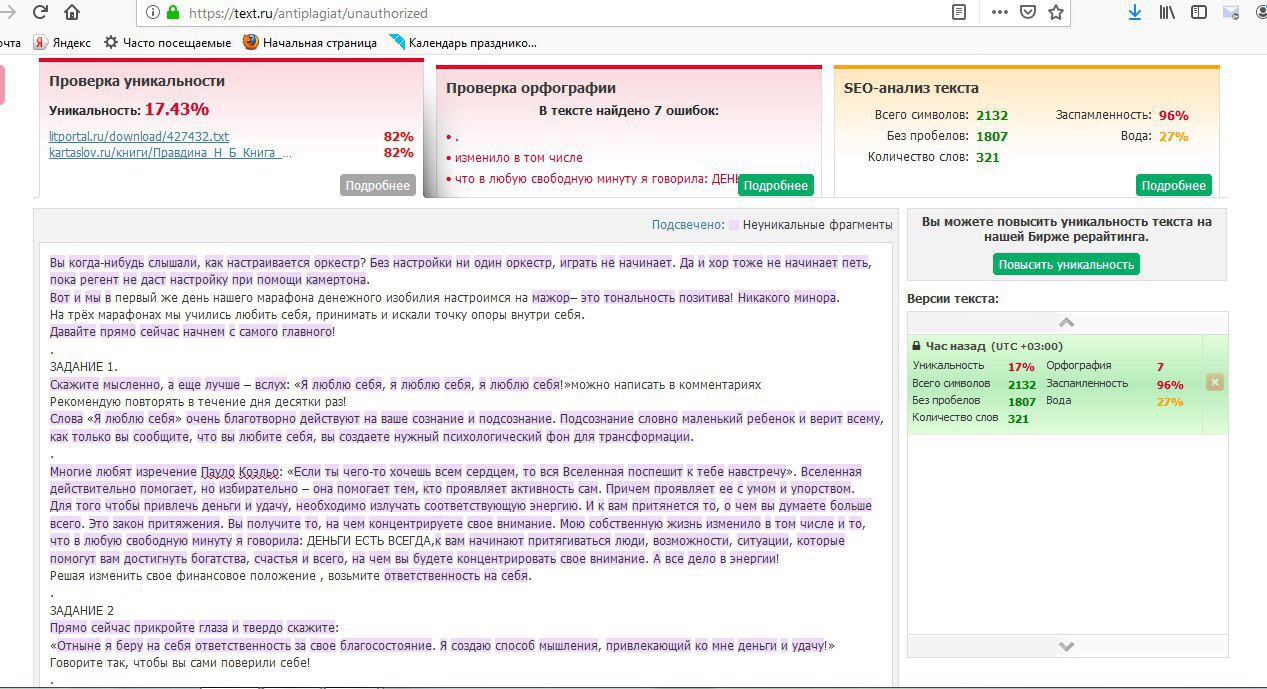Go to the browser home page icon

pos(72,13)
